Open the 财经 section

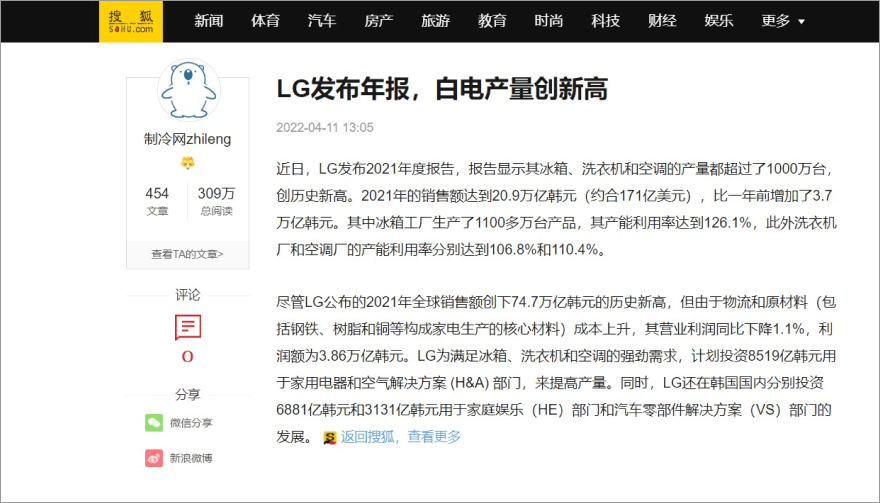pyautogui.click(x=662, y=21)
